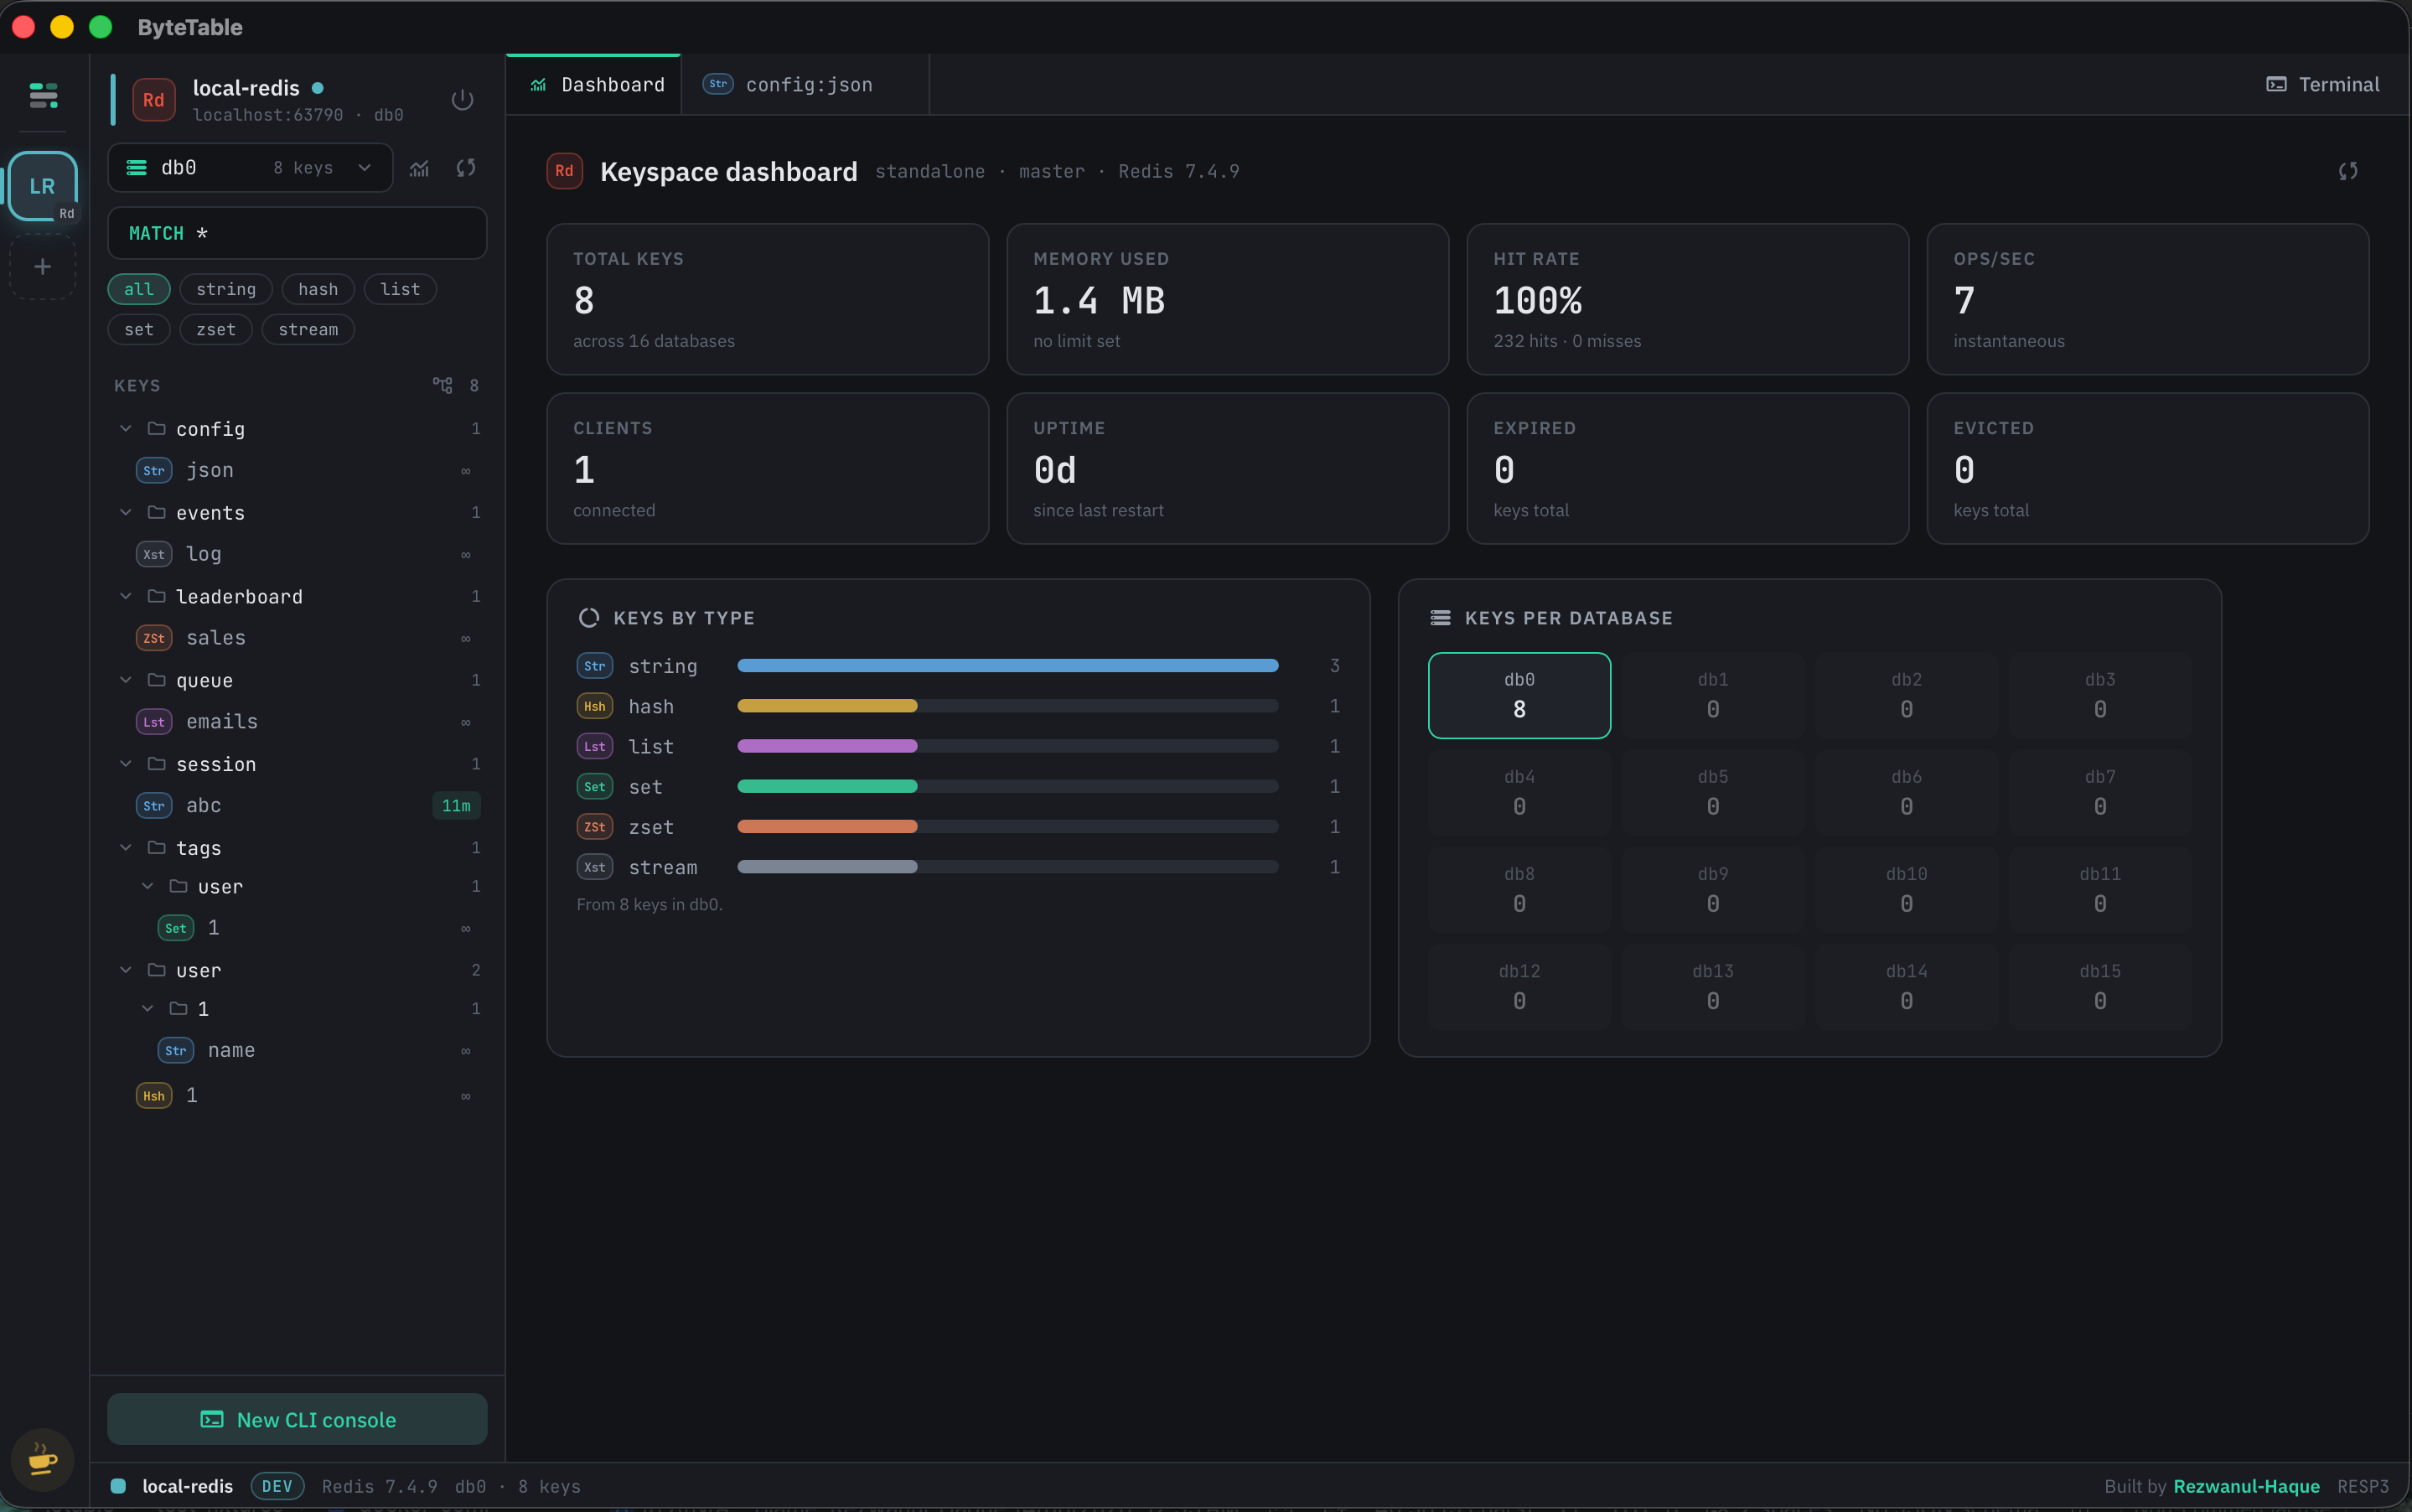Open the log stream key

click(298, 554)
